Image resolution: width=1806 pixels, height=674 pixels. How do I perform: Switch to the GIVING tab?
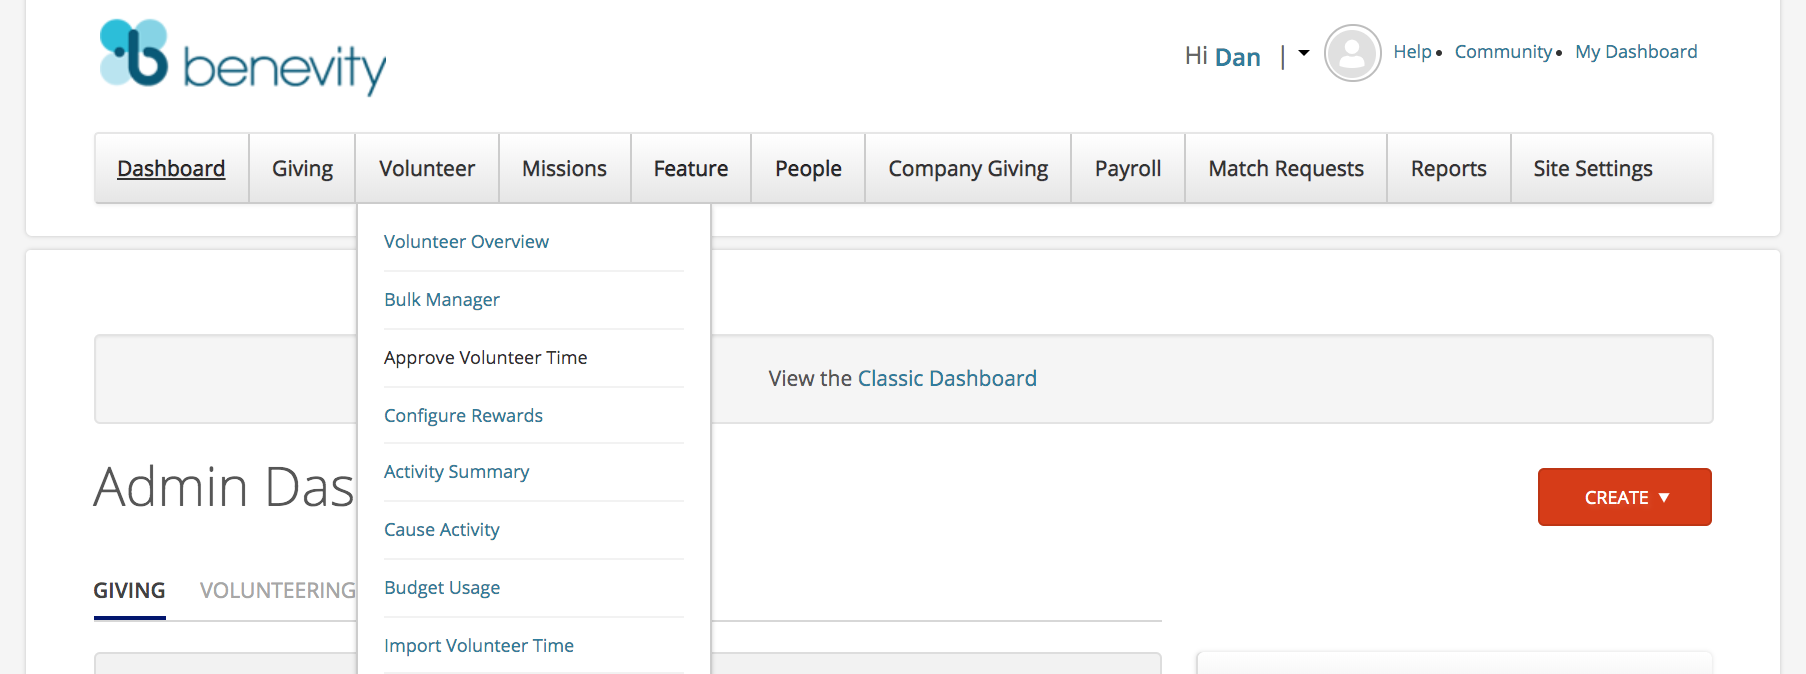129,591
